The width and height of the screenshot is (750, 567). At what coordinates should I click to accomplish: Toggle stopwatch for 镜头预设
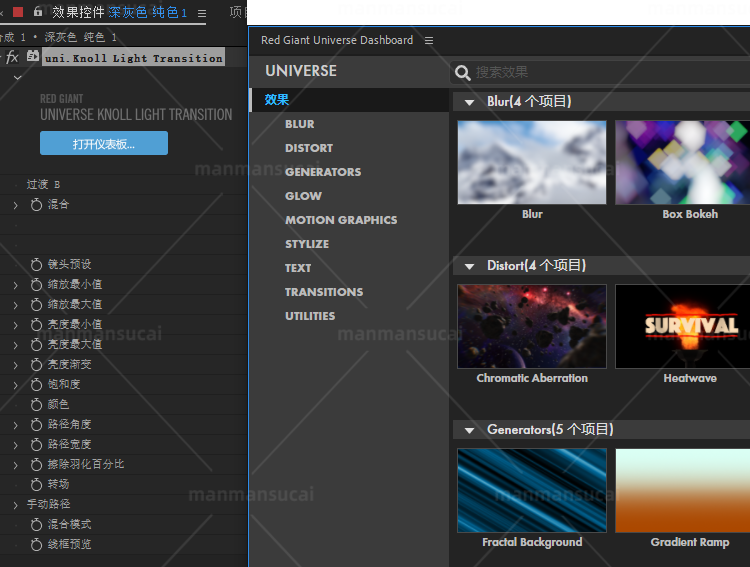click(36, 265)
